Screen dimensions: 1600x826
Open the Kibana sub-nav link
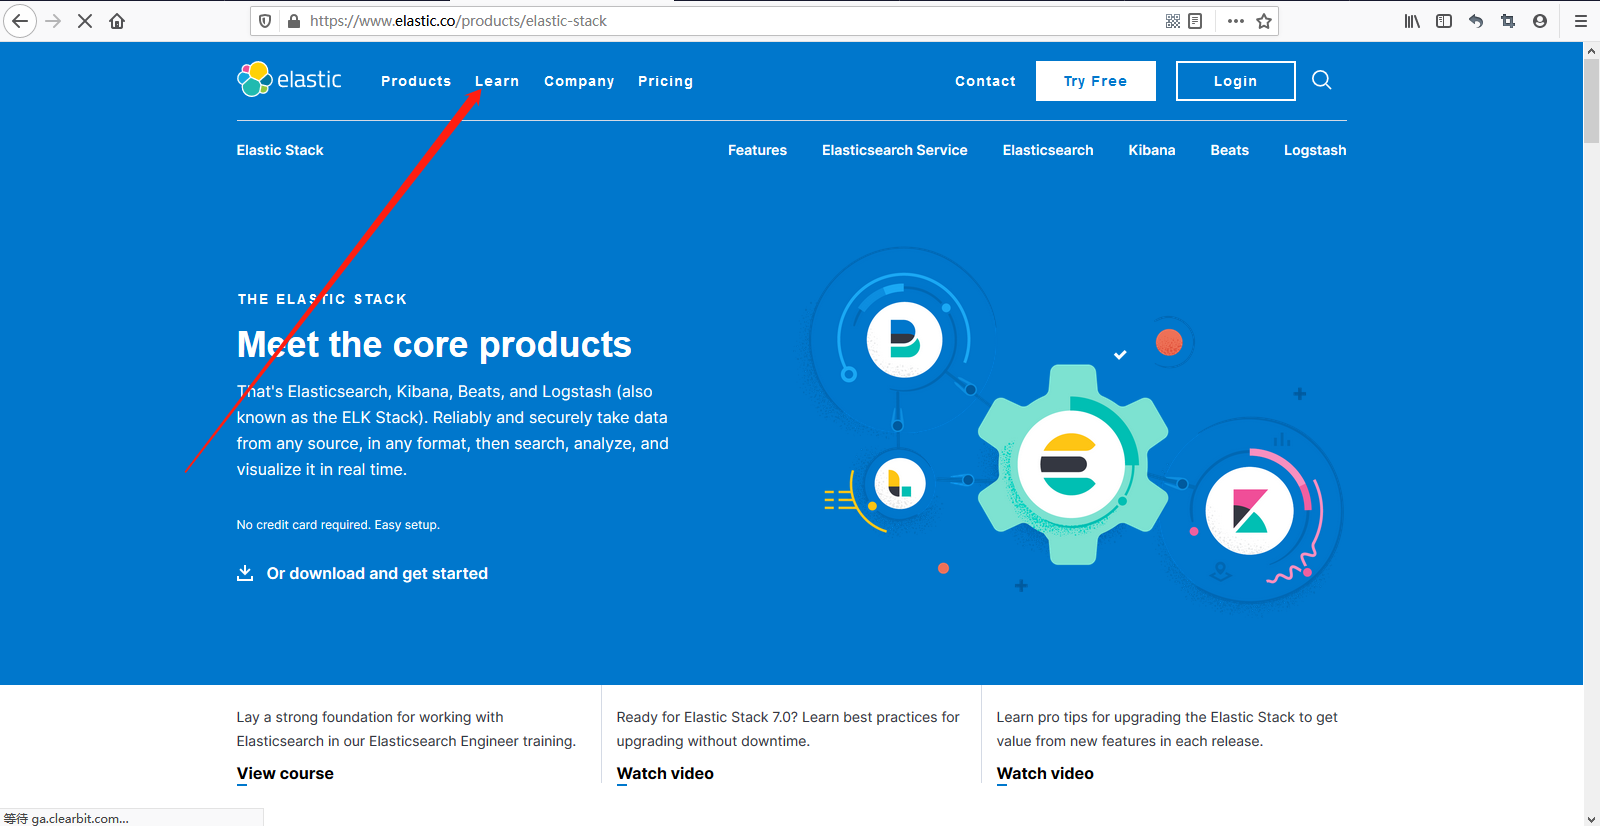pos(1152,150)
